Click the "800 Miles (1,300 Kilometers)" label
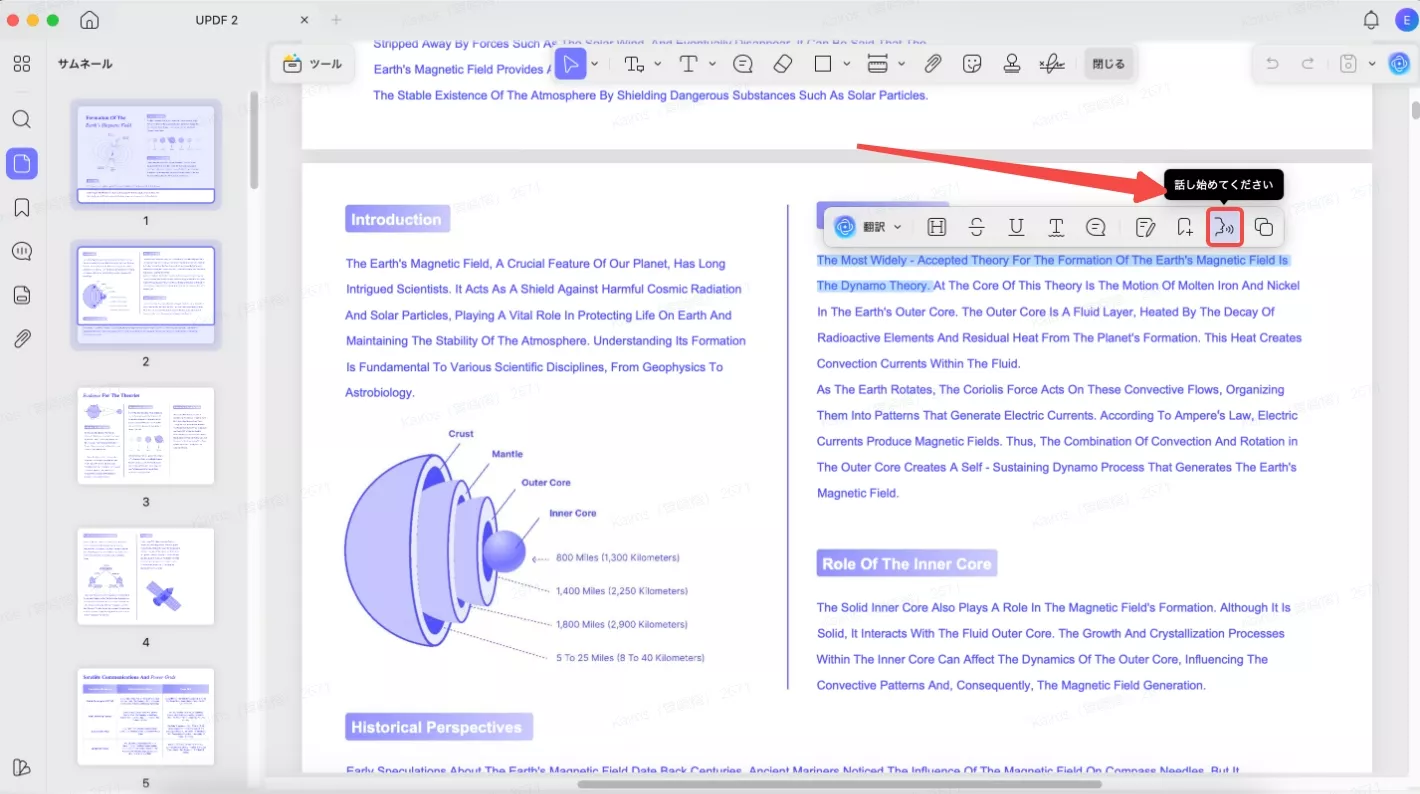The image size is (1420, 794). (618, 558)
